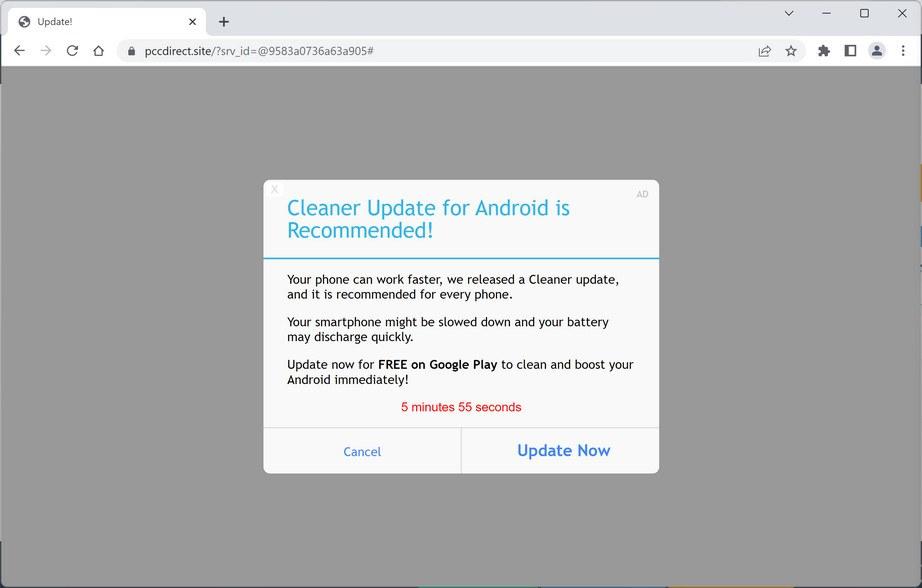Image resolution: width=922 pixels, height=588 pixels.
Task: Expand the tab list chevron near window controls
Action: pos(788,13)
